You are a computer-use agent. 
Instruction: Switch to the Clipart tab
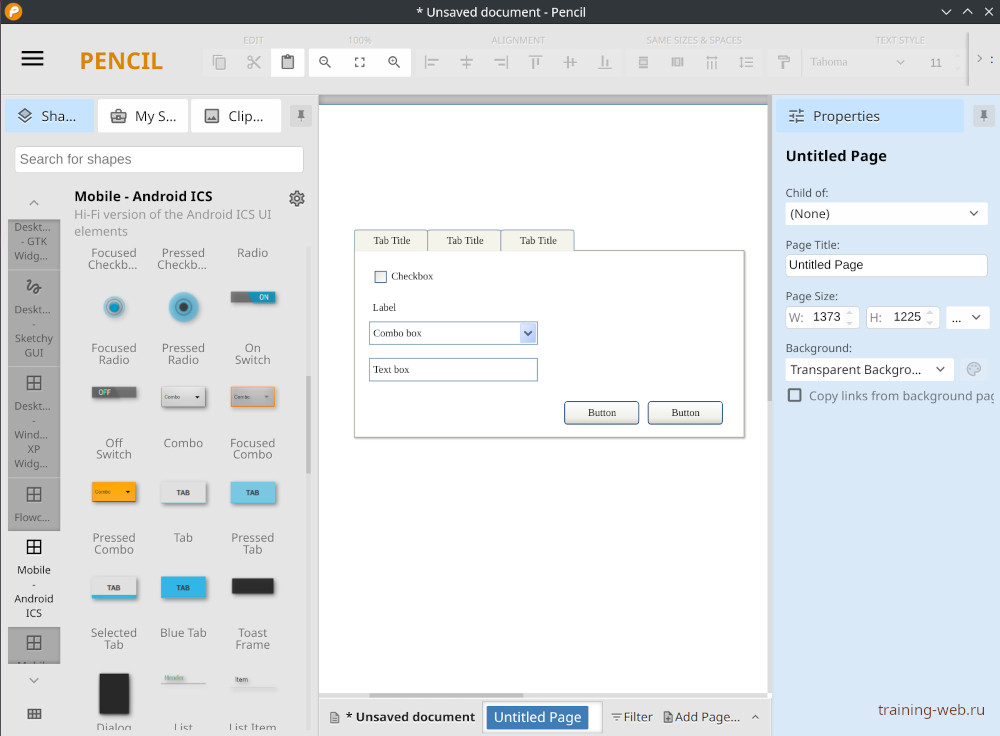tap(236, 115)
